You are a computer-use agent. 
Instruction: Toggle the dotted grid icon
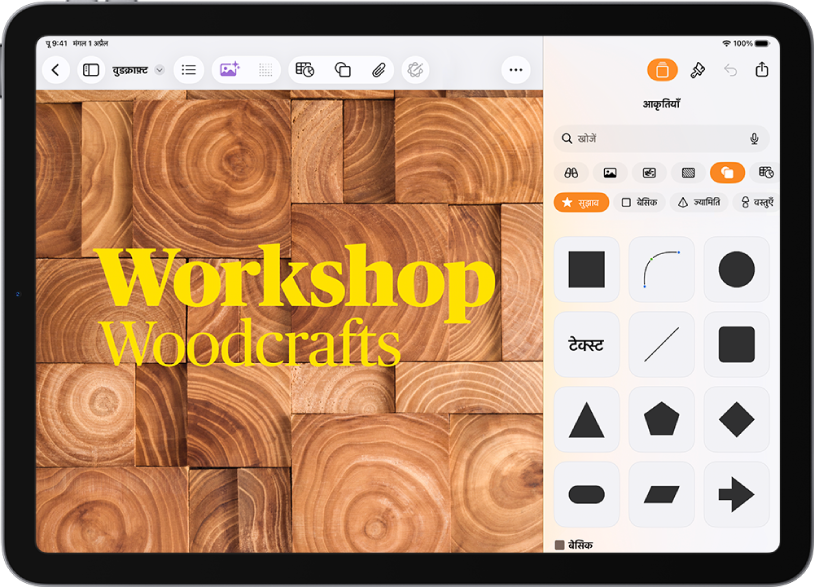(265, 70)
